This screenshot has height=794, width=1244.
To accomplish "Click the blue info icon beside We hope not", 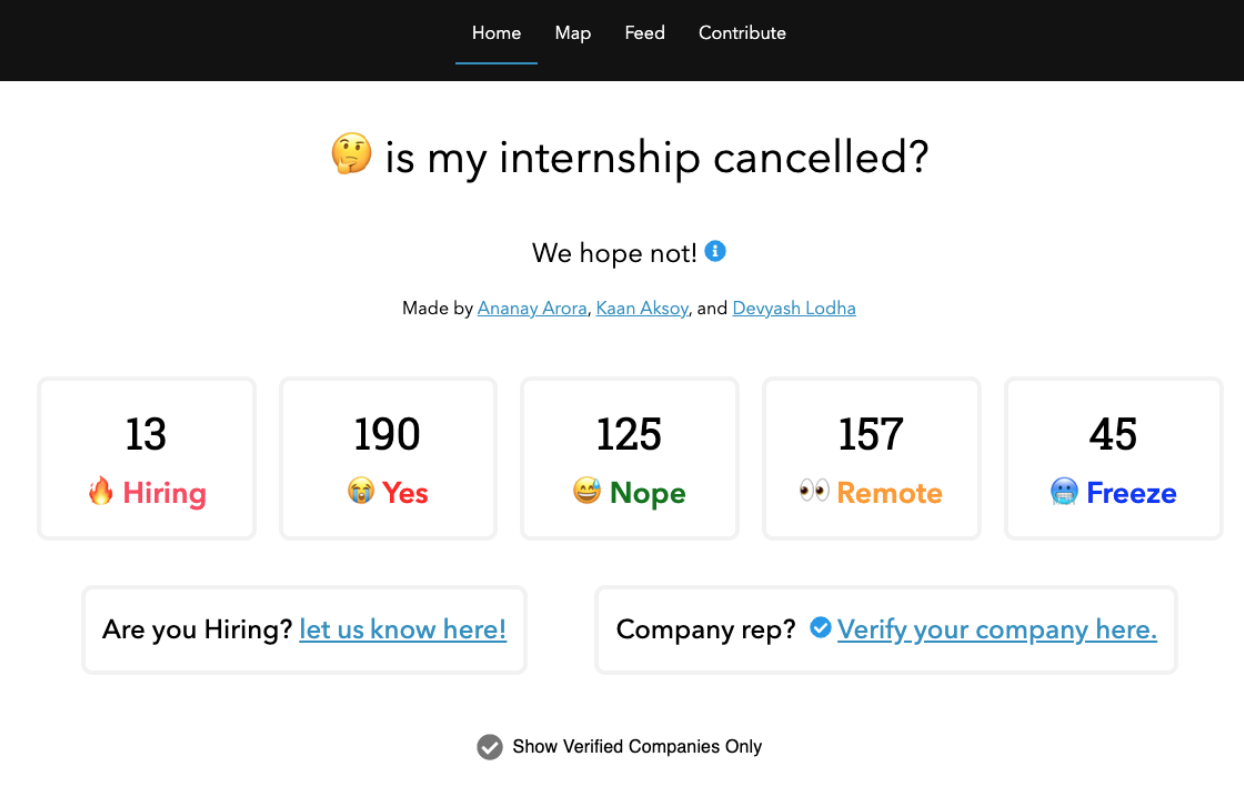I will (x=714, y=252).
